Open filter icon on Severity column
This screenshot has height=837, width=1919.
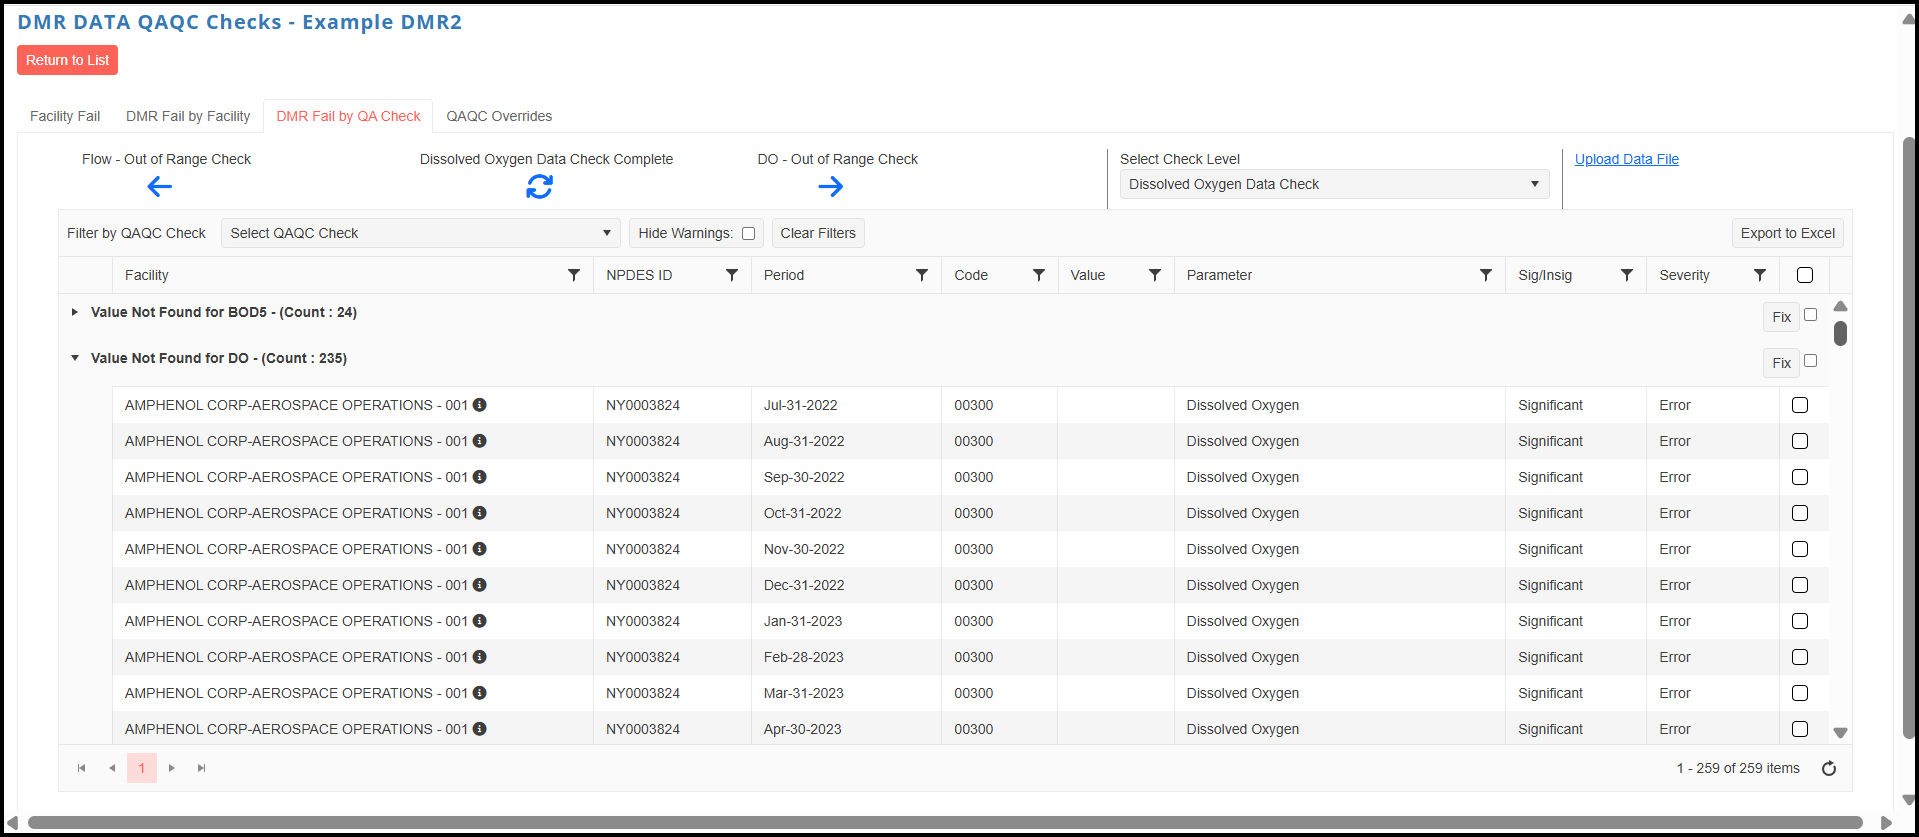coord(1760,275)
